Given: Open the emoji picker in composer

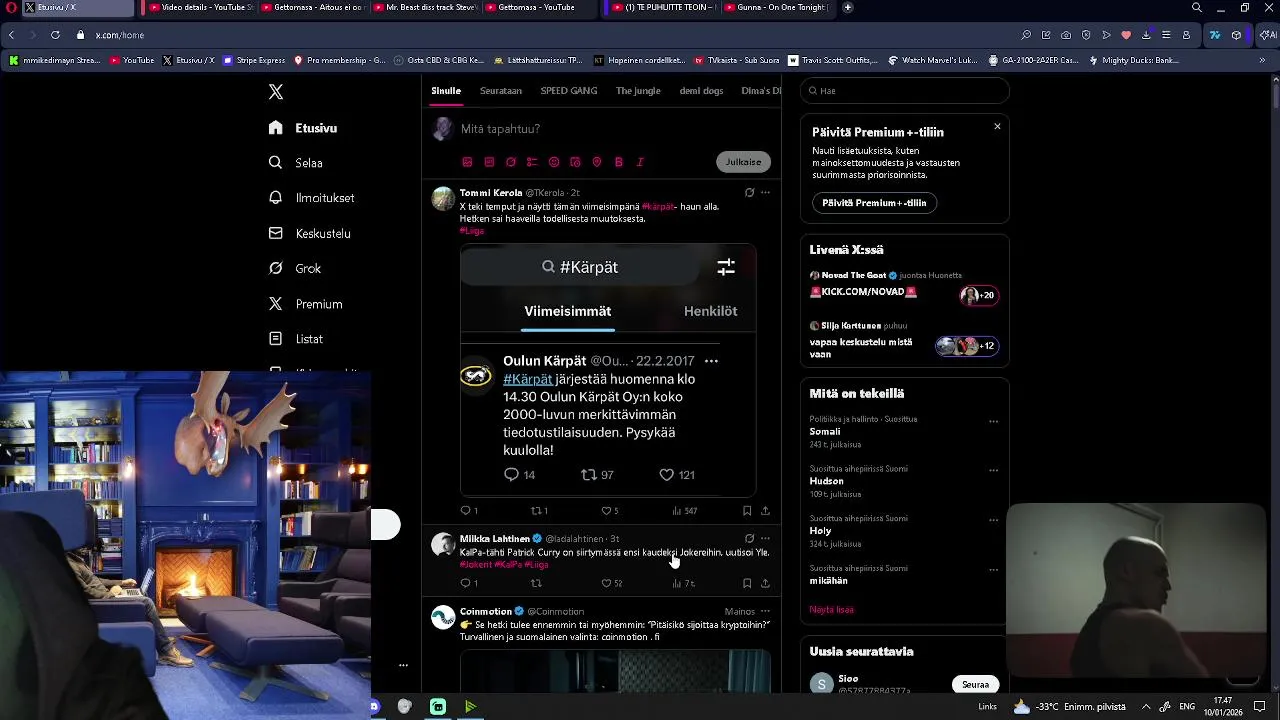Looking at the screenshot, I should 554,162.
